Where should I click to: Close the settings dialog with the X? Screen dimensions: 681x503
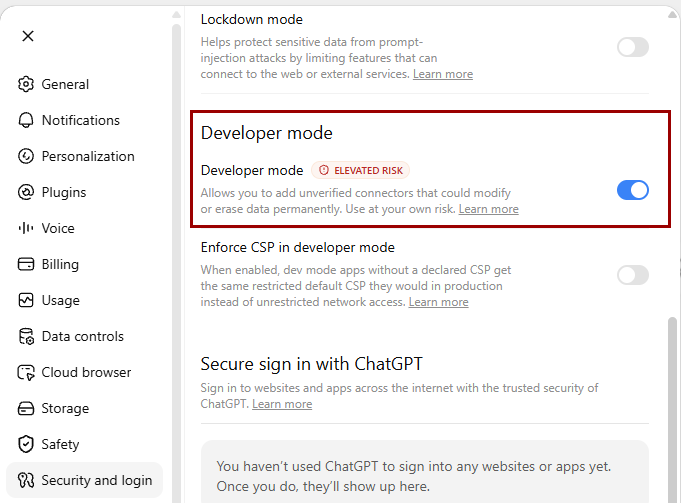[x=28, y=36]
